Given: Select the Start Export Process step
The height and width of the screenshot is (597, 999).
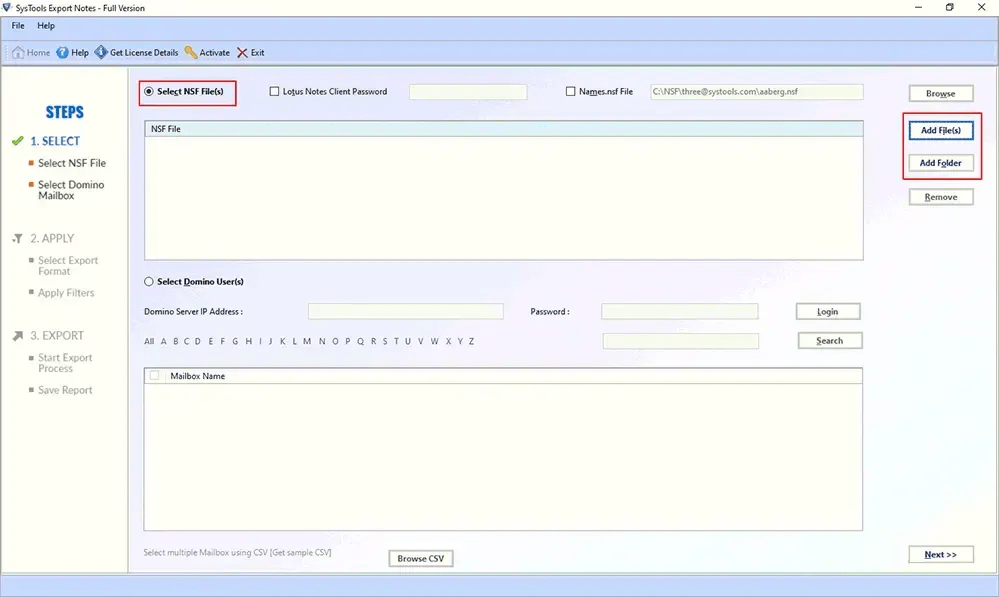Looking at the screenshot, I should click(x=64, y=363).
